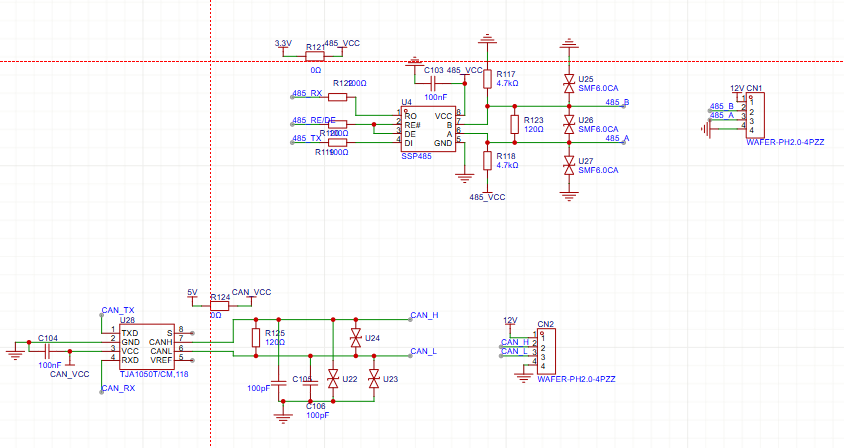Click the 100nF value of C103

[435, 97]
